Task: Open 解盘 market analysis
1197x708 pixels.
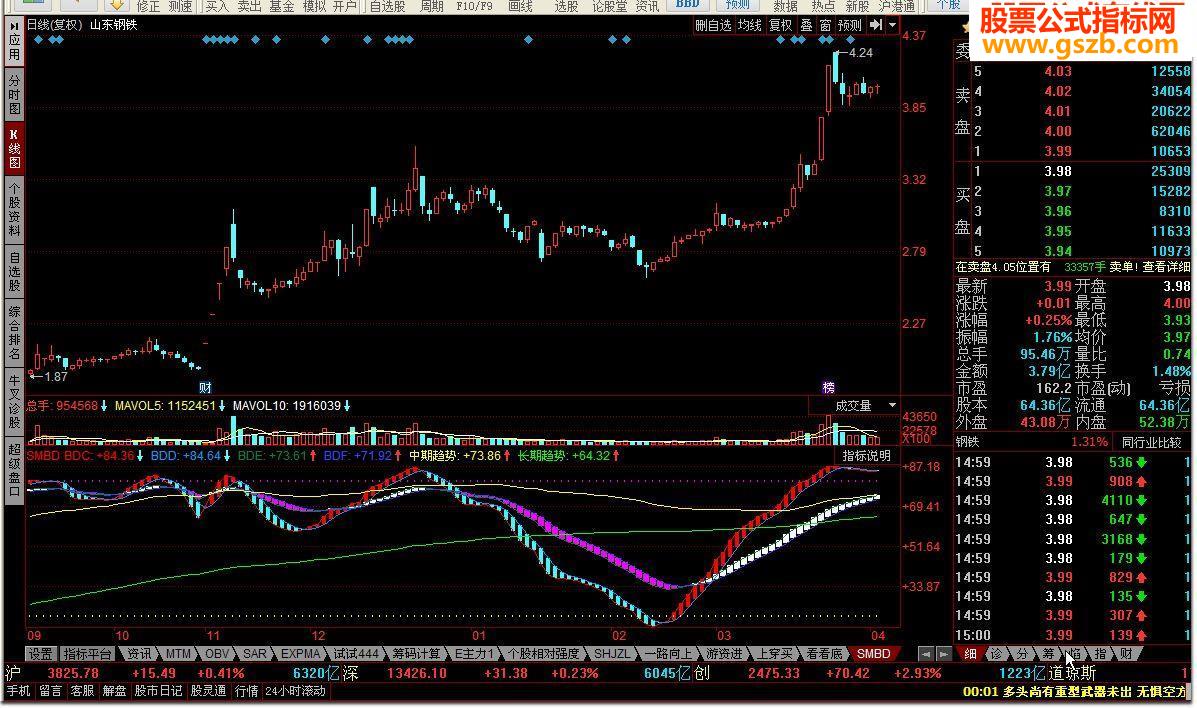Action: point(115,691)
